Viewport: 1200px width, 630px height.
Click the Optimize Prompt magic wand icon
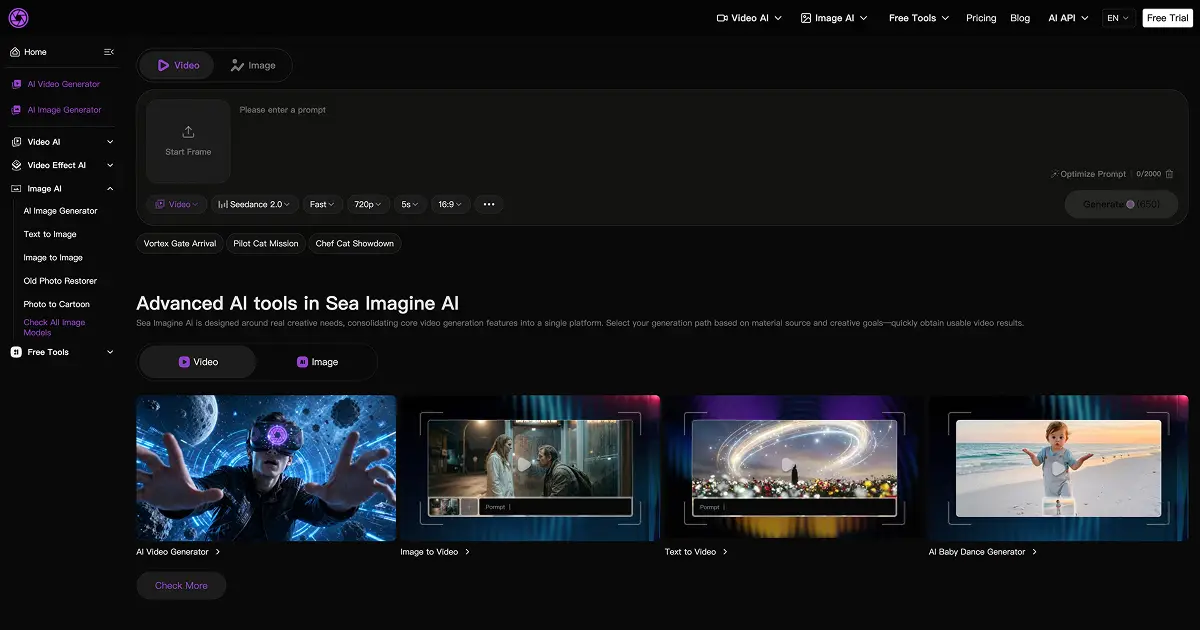pyautogui.click(x=1054, y=174)
